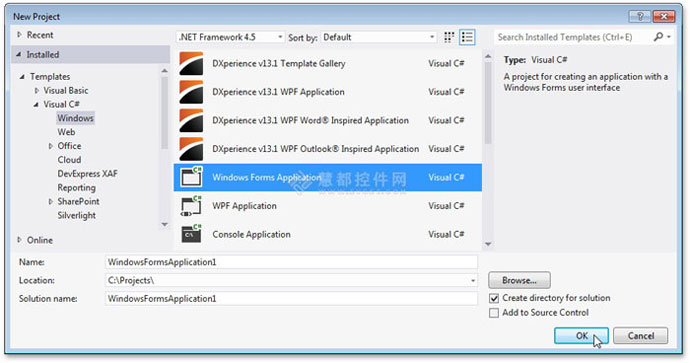Select the WPF Application template icon

[191, 206]
